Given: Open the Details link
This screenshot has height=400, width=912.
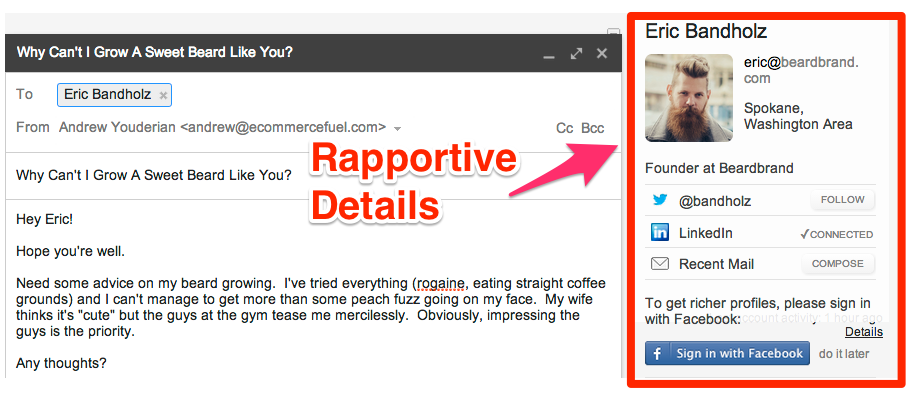Looking at the screenshot, I should tap(863, 332).
